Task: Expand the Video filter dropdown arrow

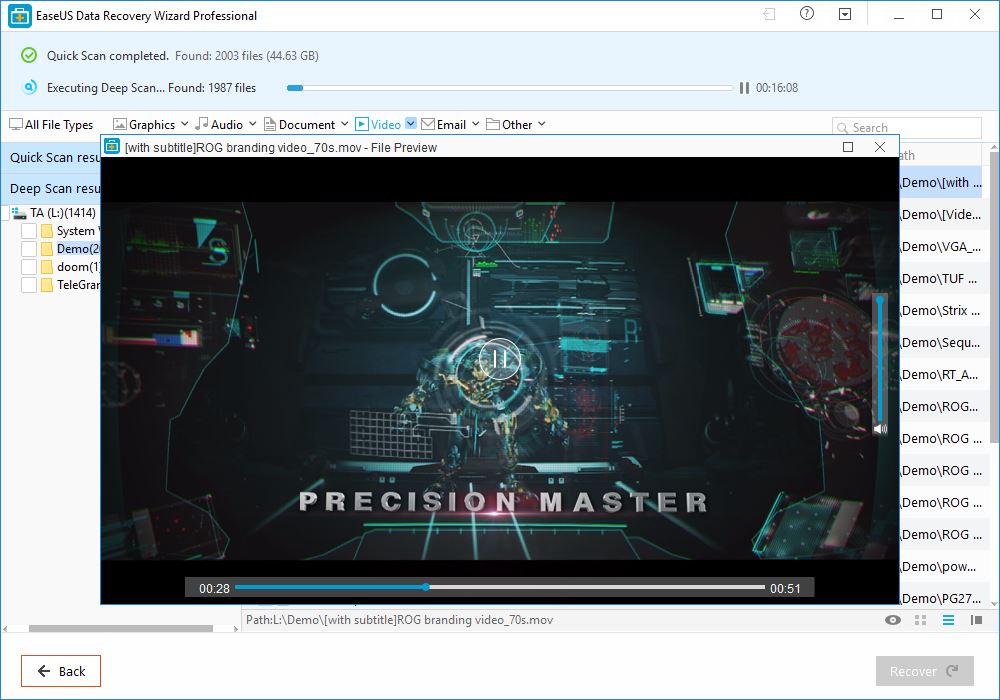Action: (x=411, y=124)
